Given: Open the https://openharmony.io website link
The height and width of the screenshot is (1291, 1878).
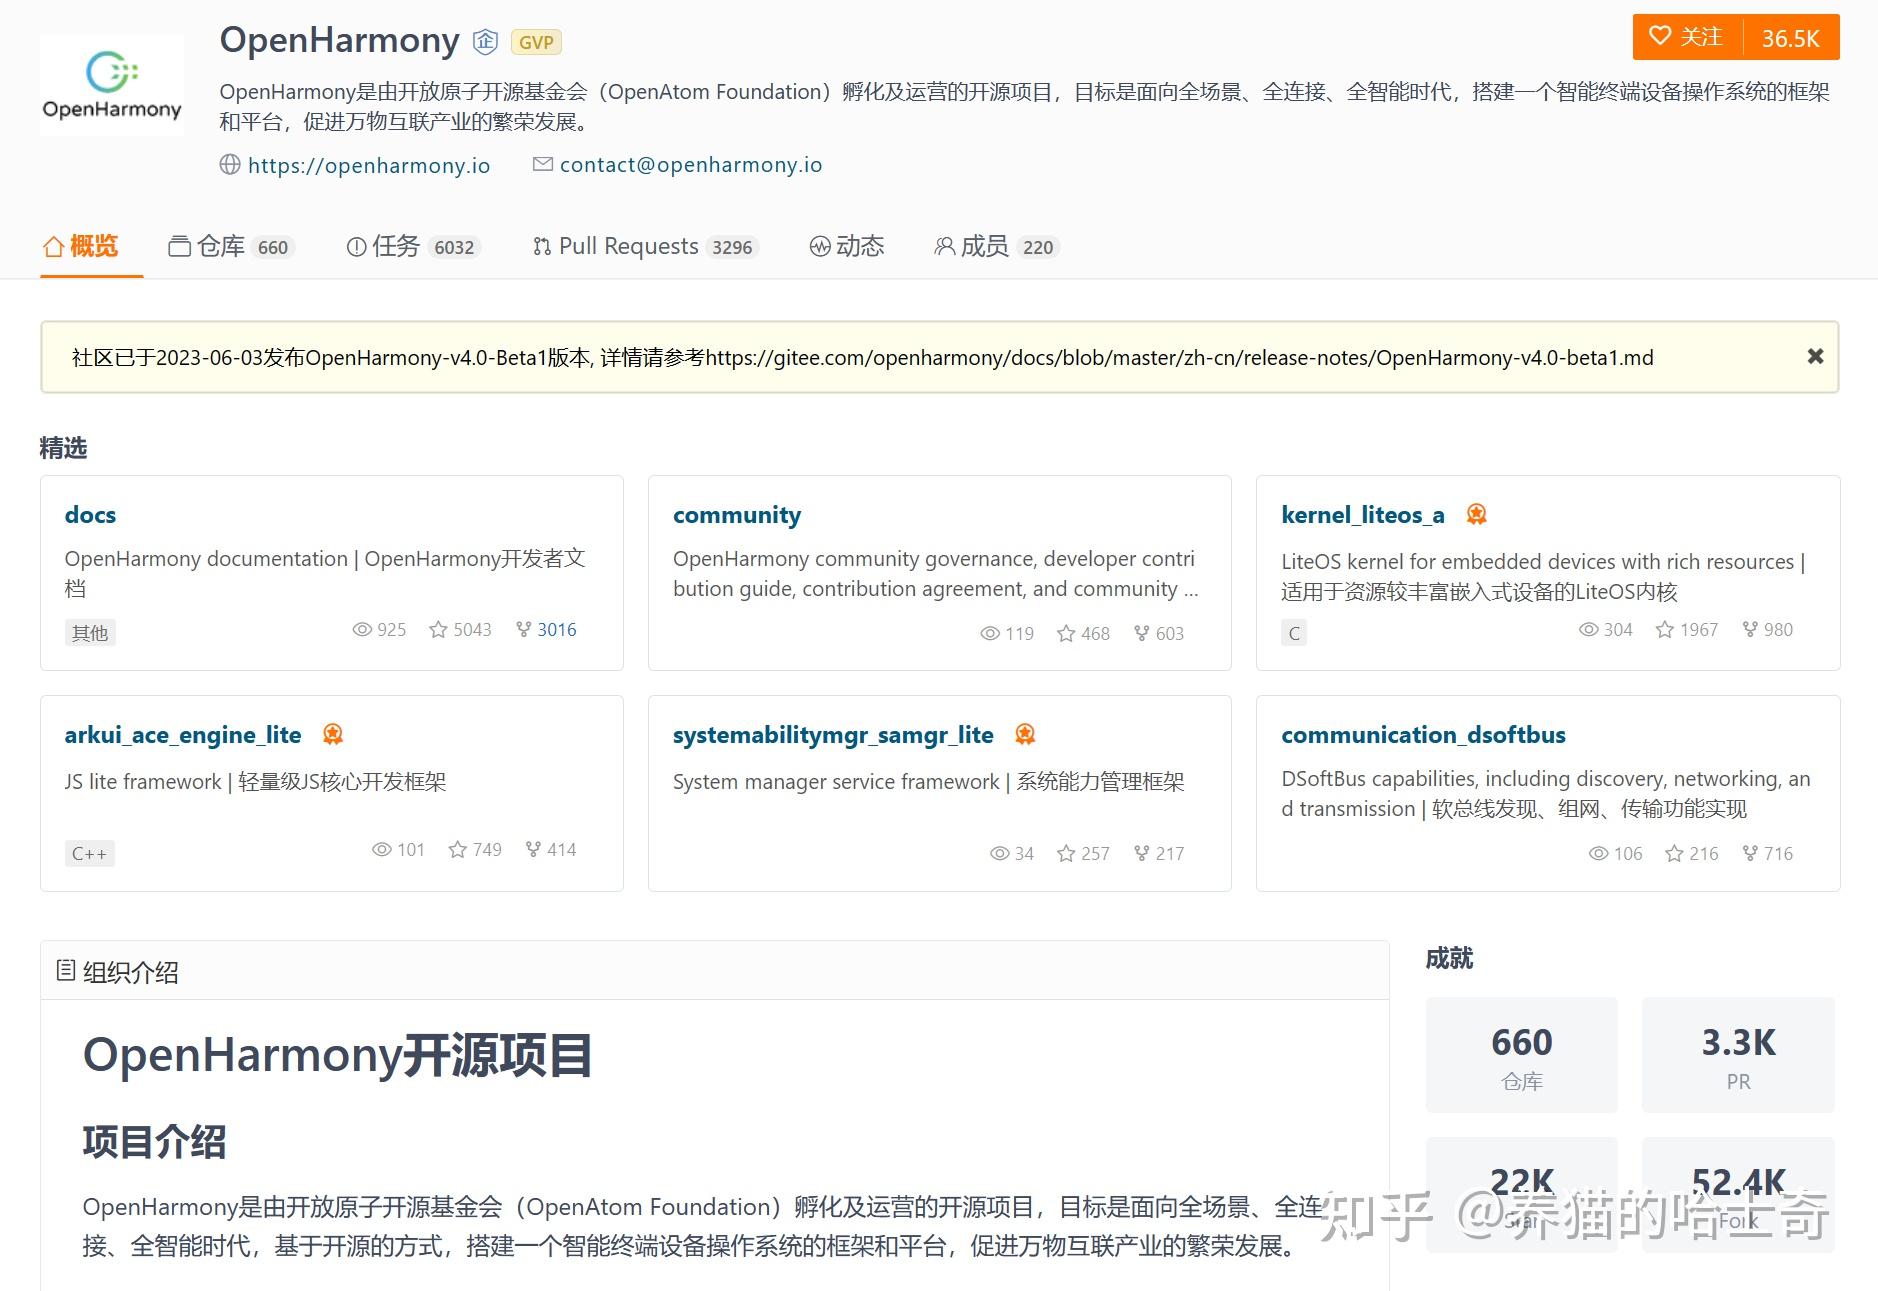Looking at the screenshot, I should pyautogui.click(x=368, y=164).
